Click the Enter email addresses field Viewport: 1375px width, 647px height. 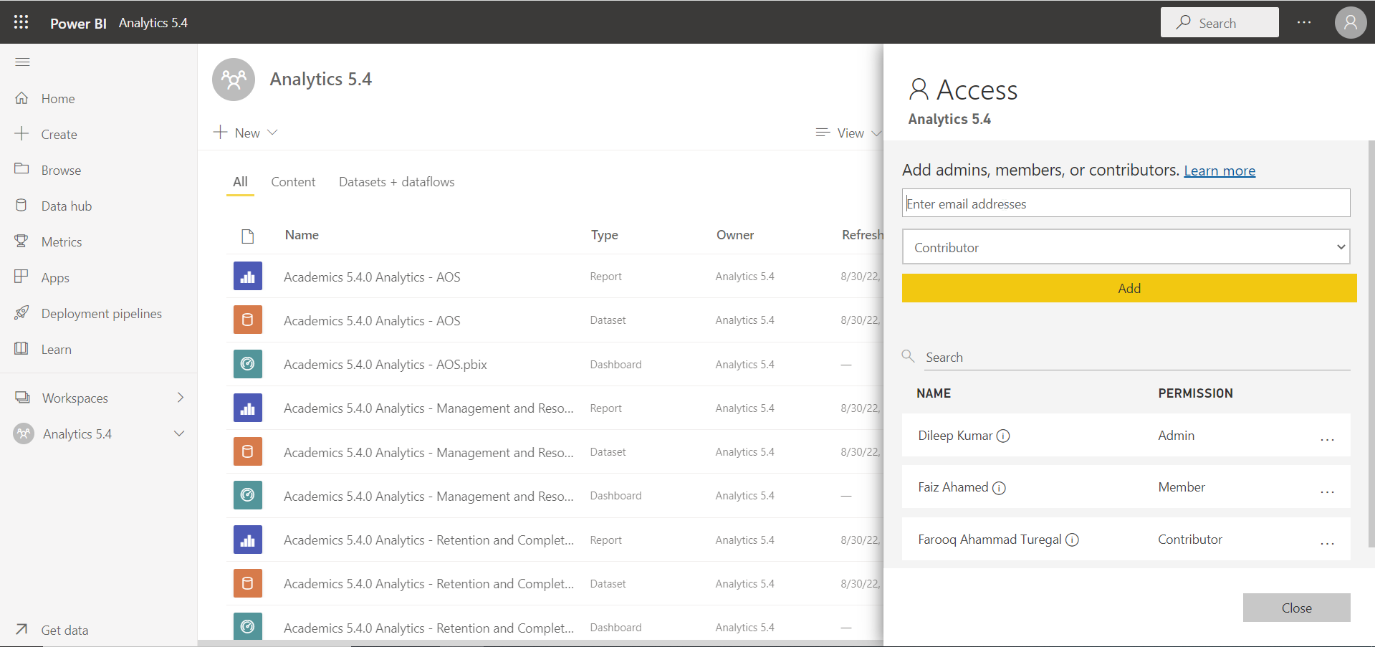[x=1125, y=203]
